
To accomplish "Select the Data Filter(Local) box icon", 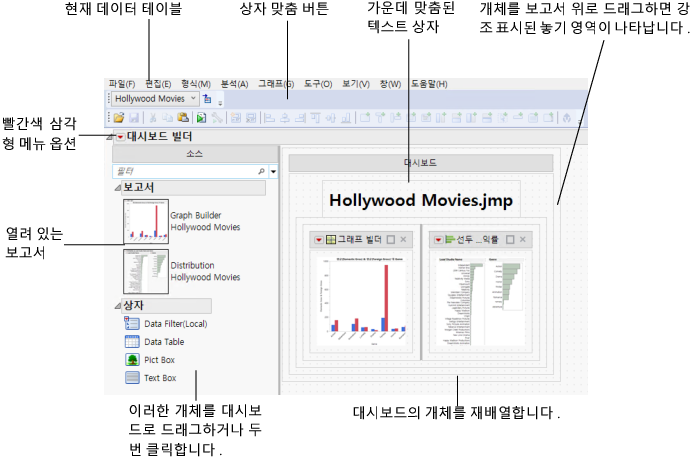I will point(132,323).
